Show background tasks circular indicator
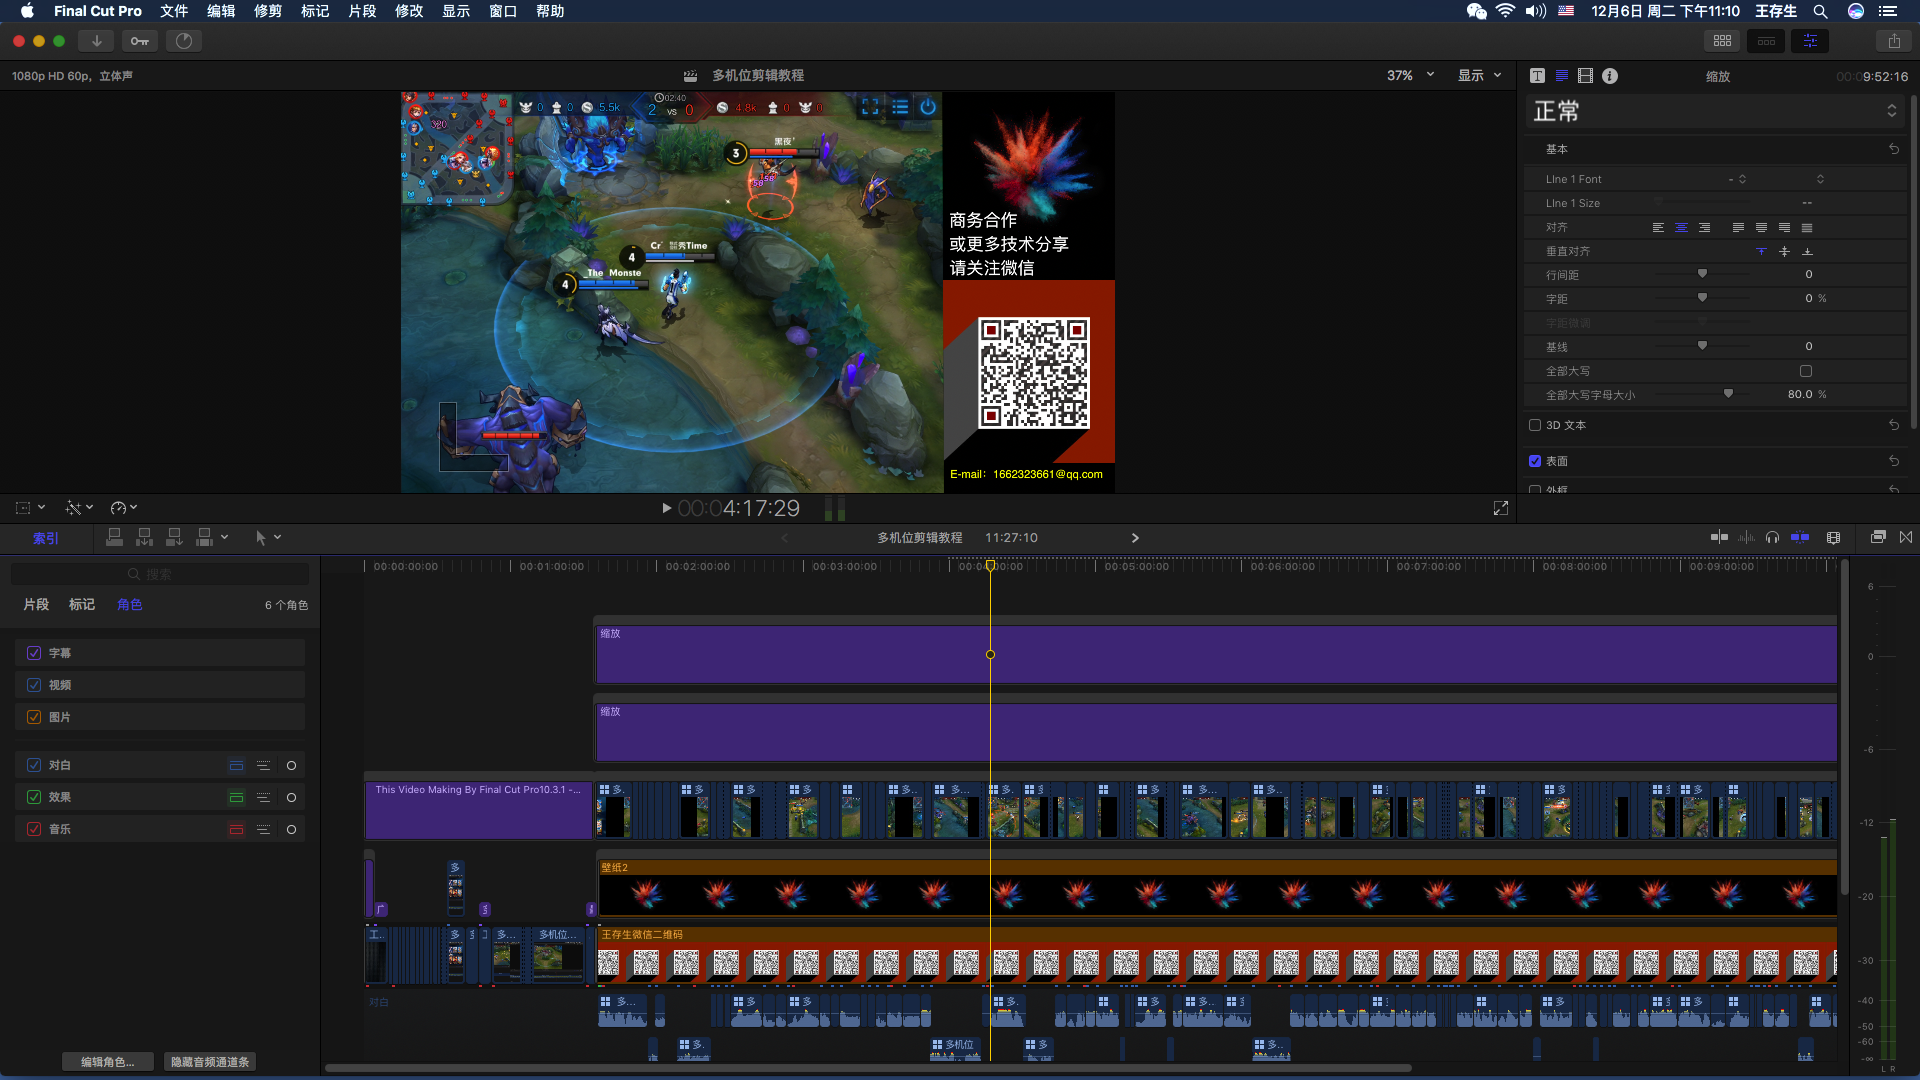Image resolution: width=1920 pixels, height=1080 pixels. coord(184,41)
